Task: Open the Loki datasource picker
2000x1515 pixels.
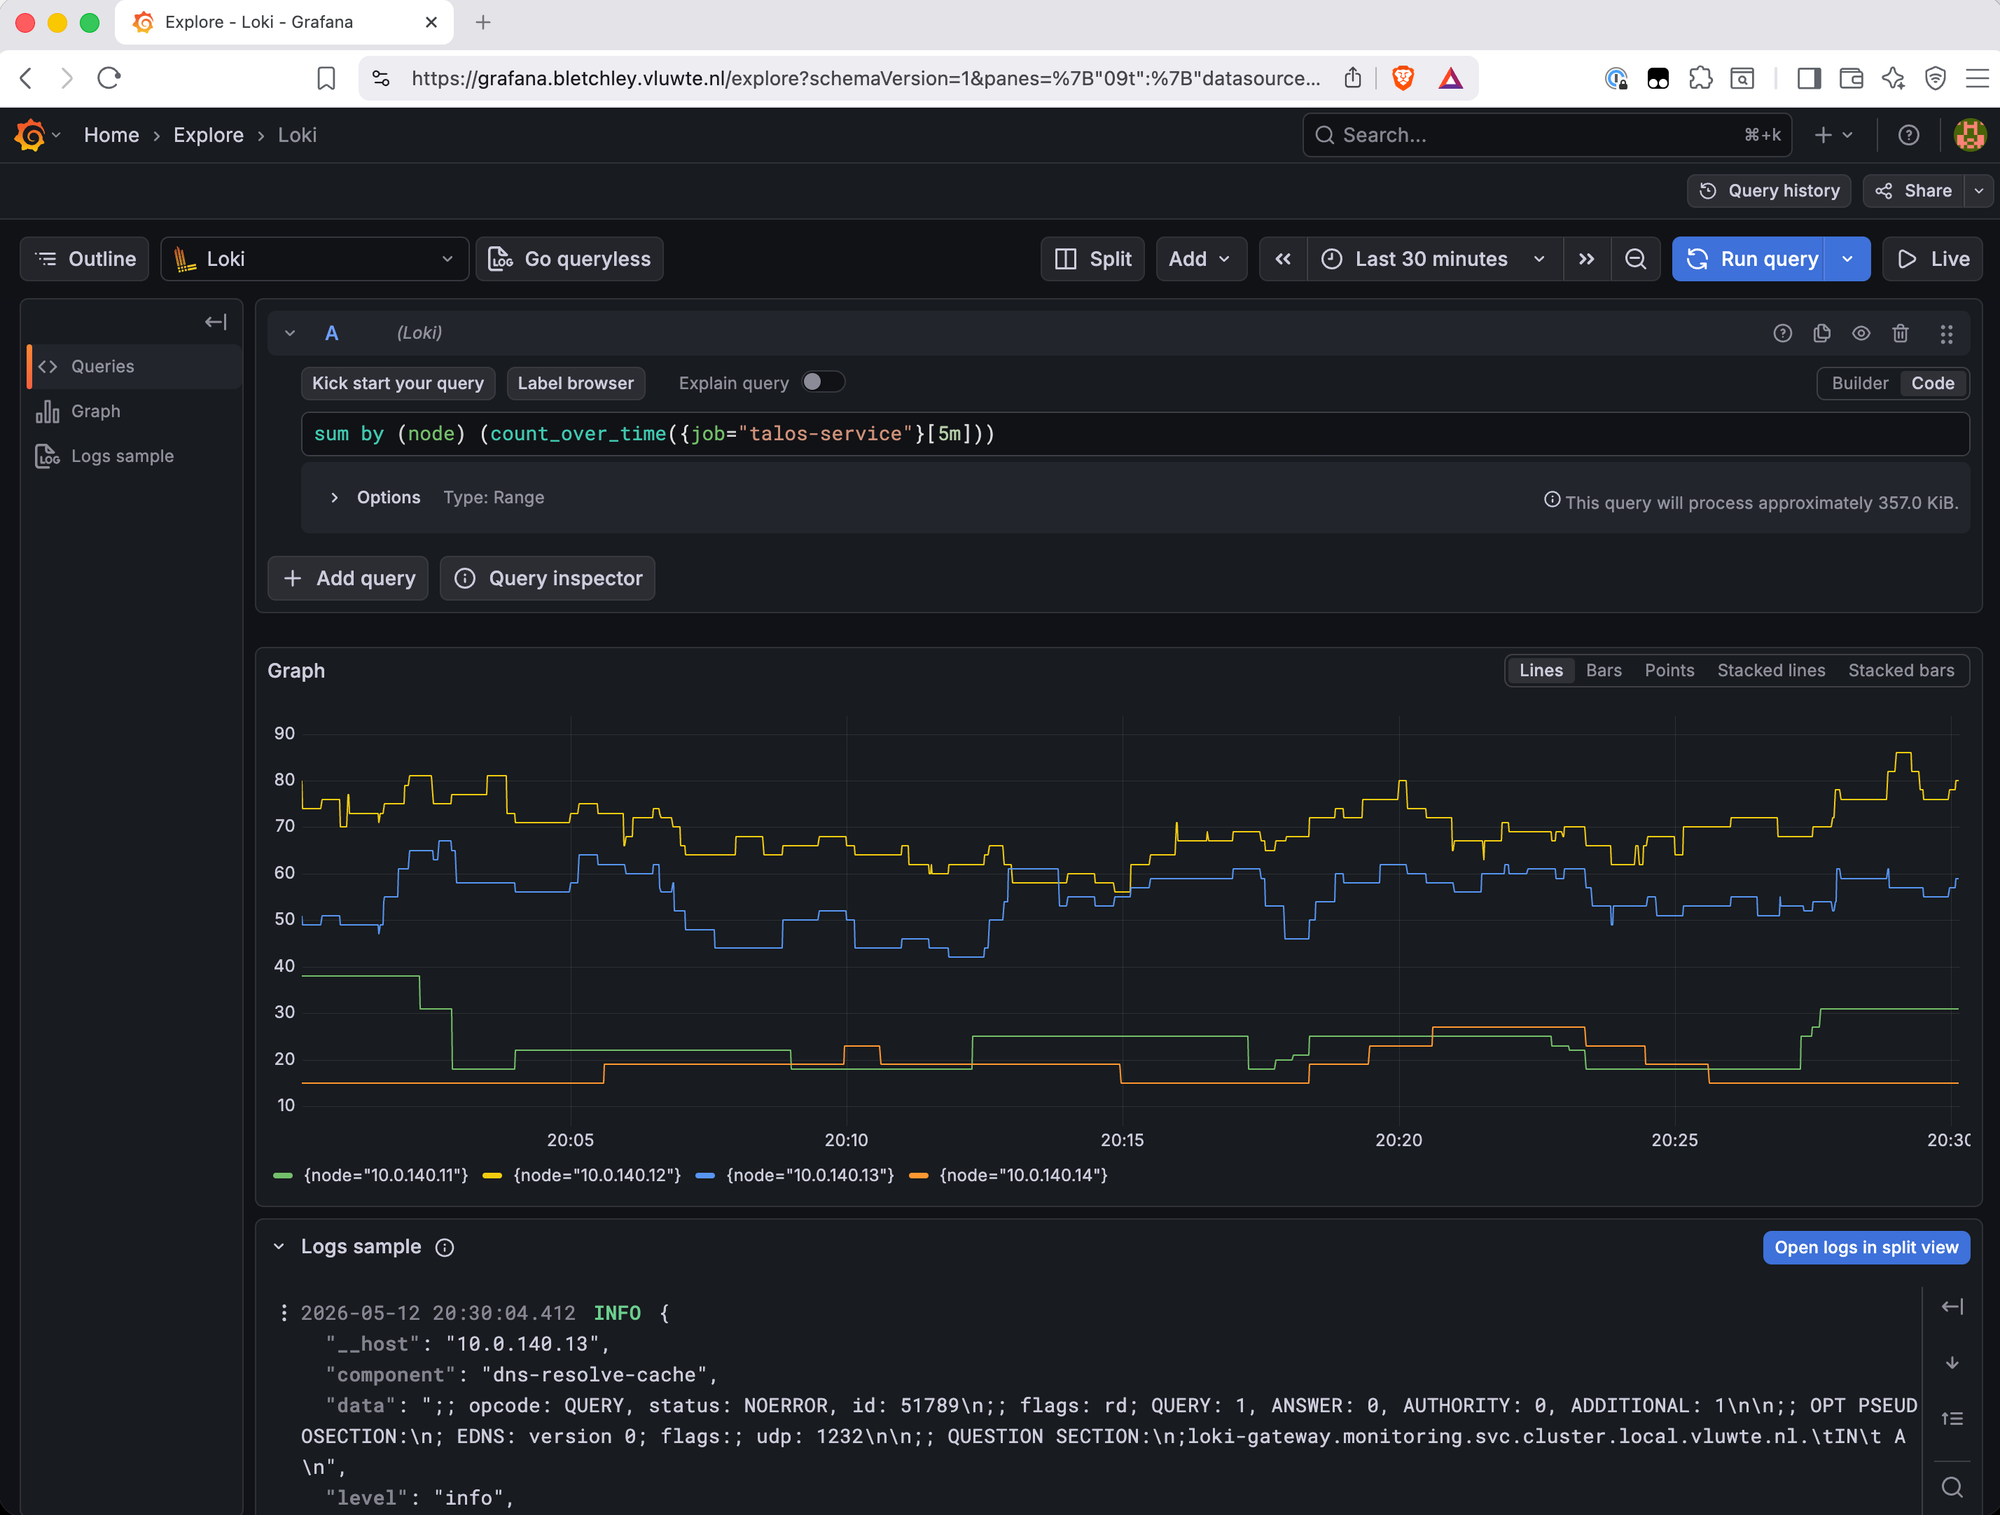Action: [314, 259]
